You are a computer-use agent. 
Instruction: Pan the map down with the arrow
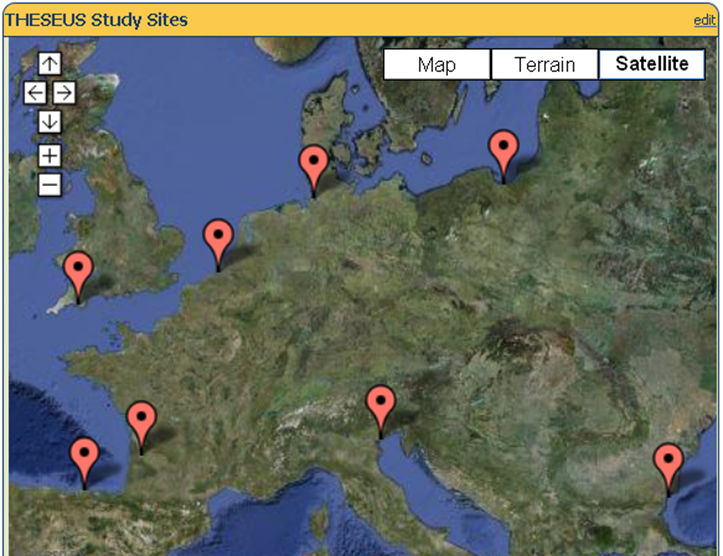[50, 122]
